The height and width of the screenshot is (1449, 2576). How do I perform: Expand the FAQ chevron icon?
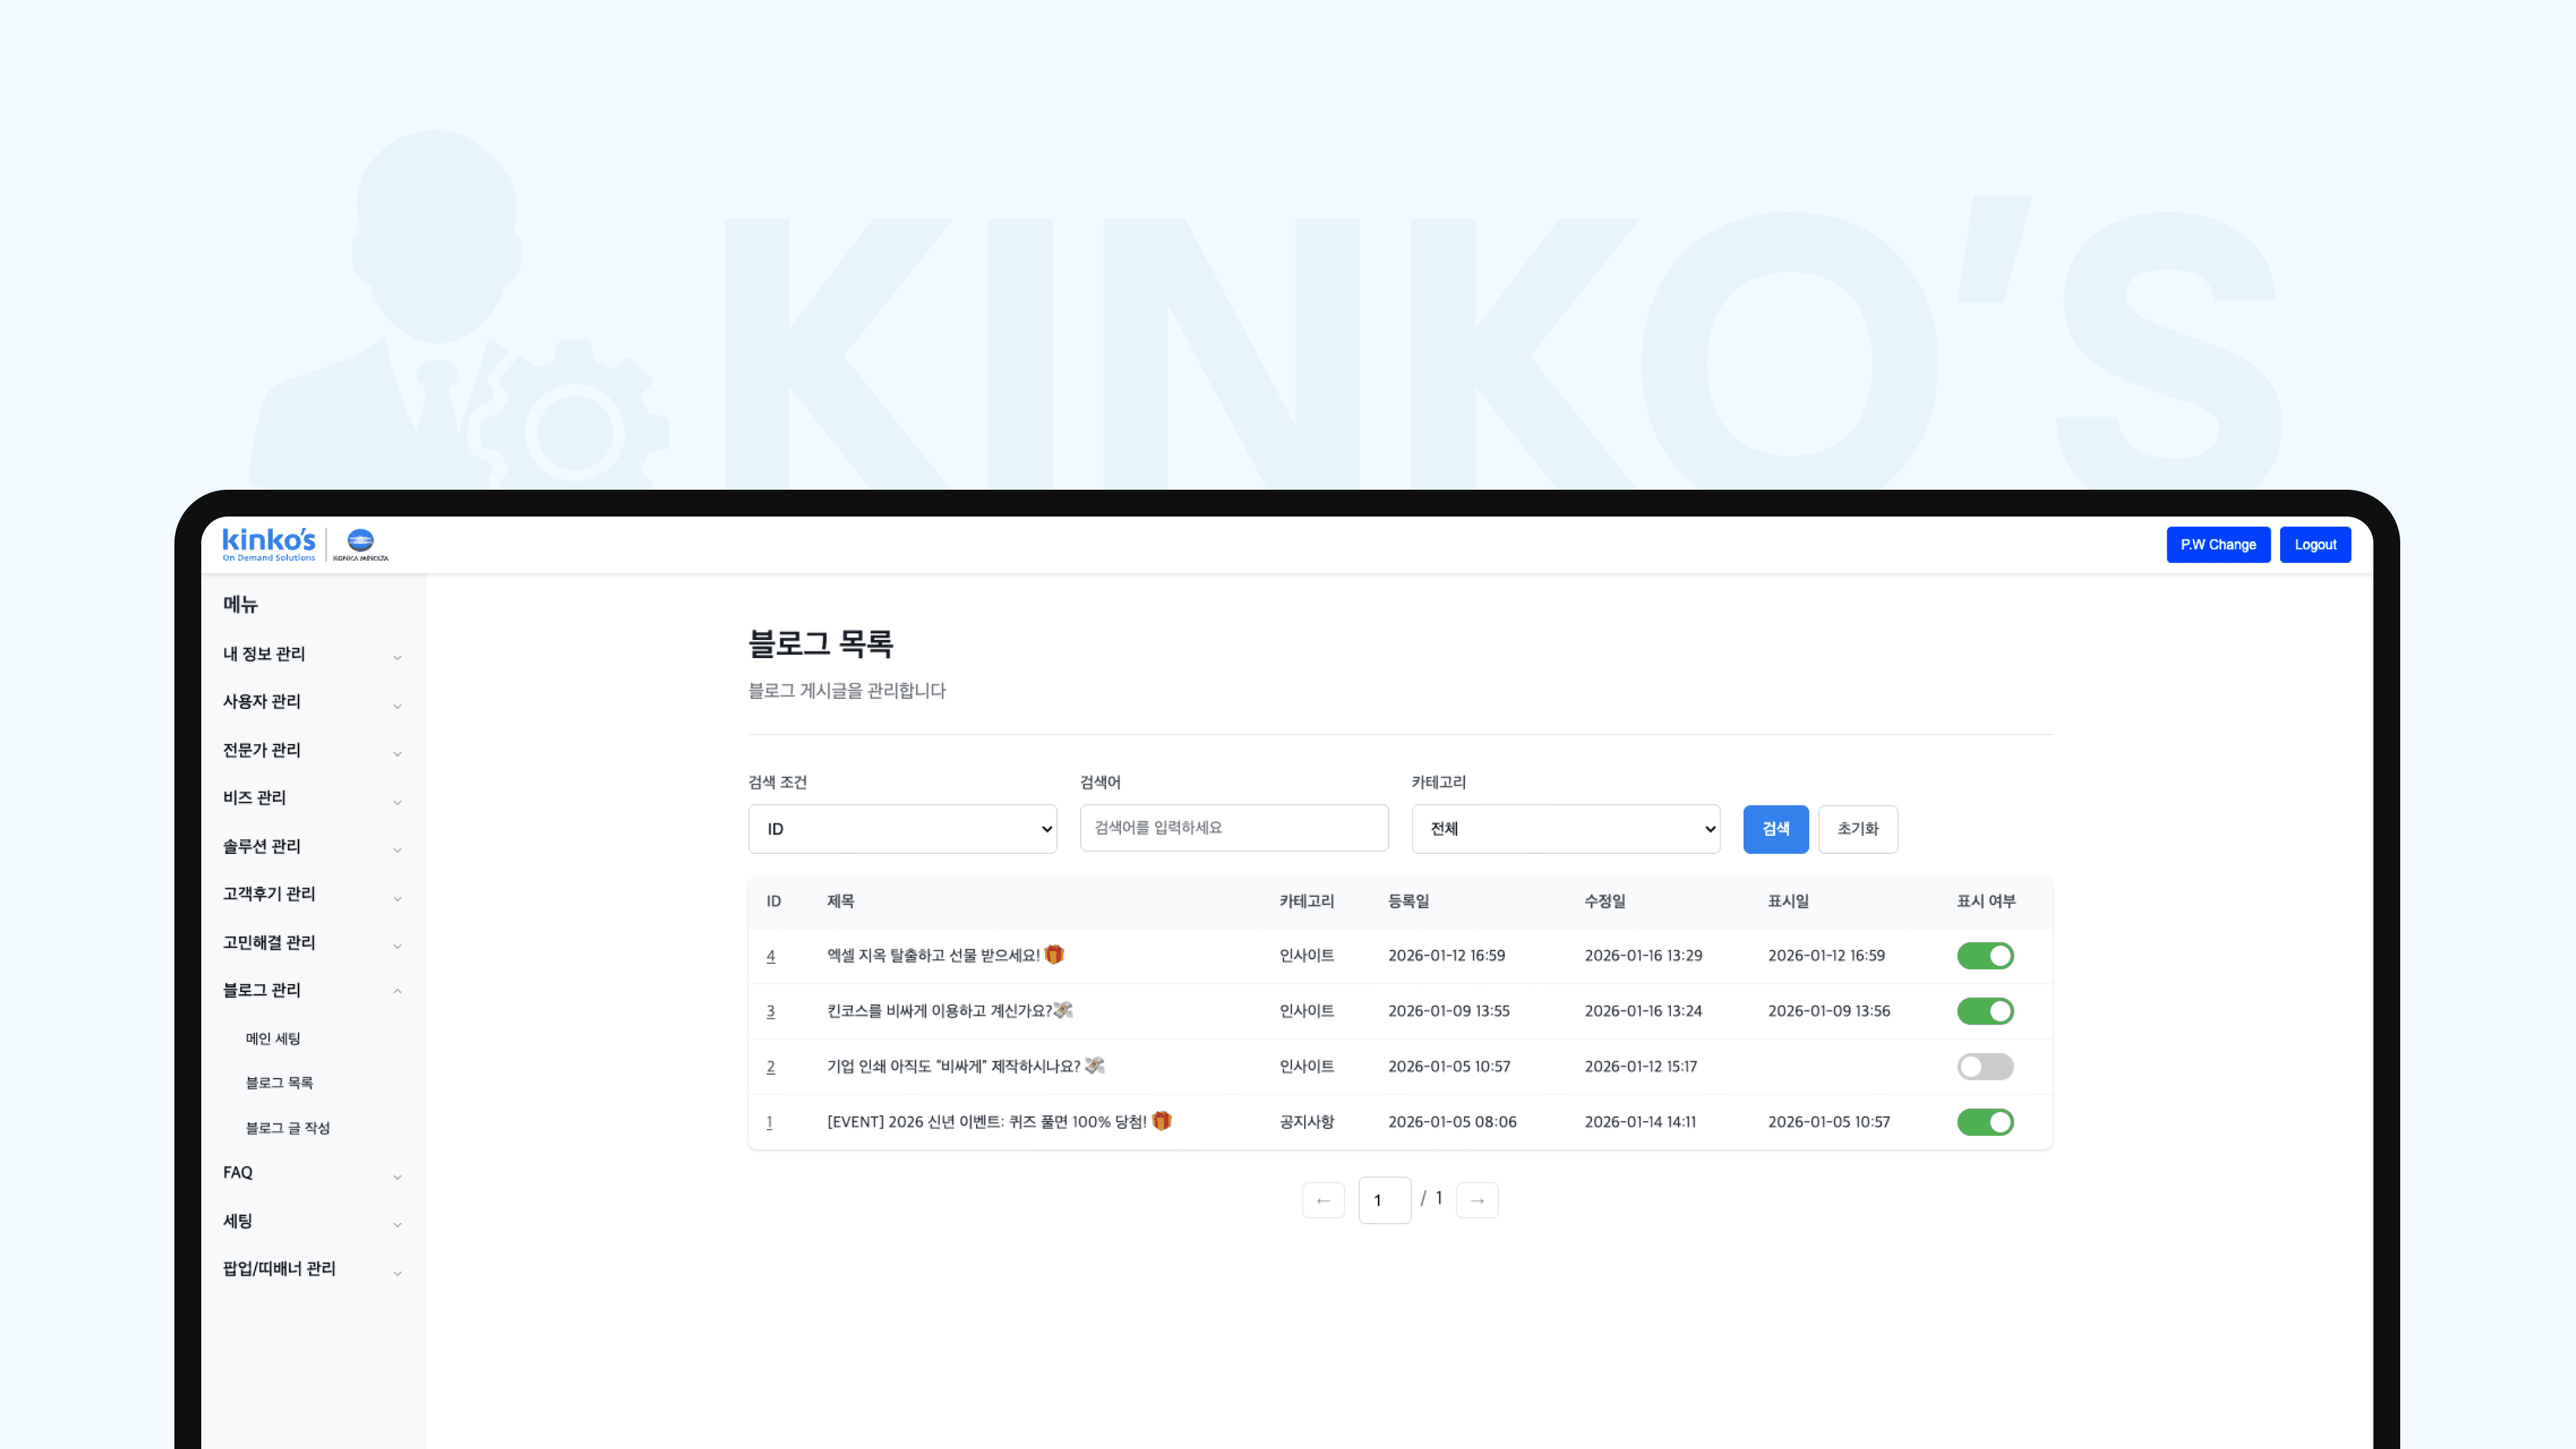click(x=397, y=1177)
